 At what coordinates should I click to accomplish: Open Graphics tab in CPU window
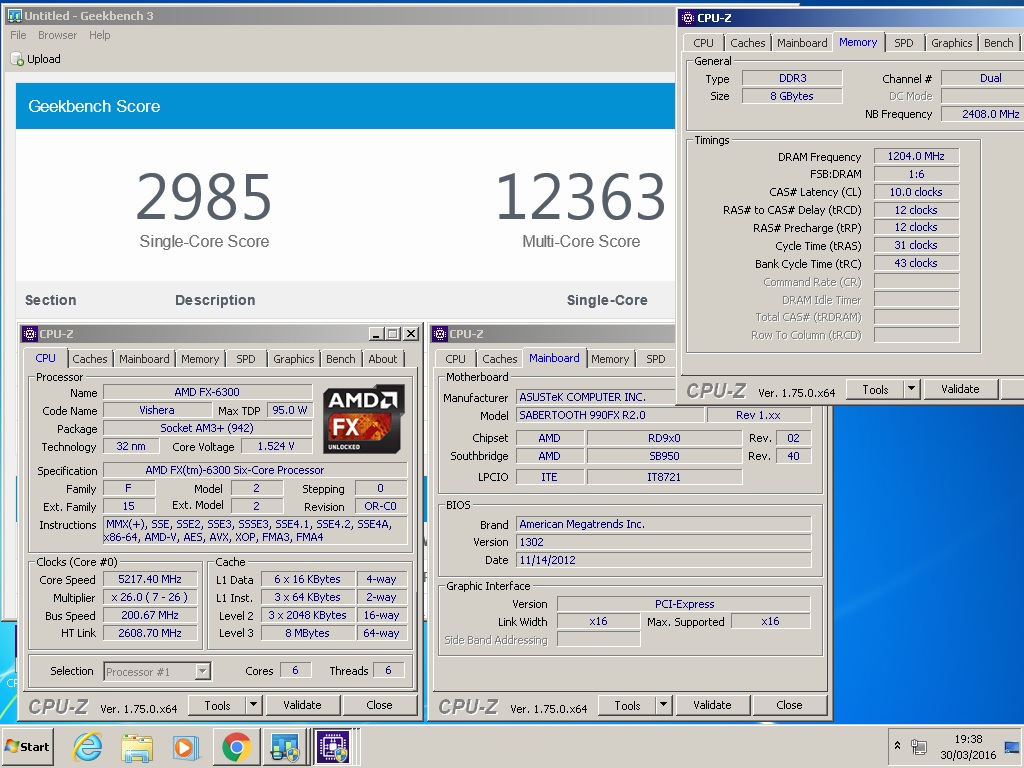click(293, 359)
